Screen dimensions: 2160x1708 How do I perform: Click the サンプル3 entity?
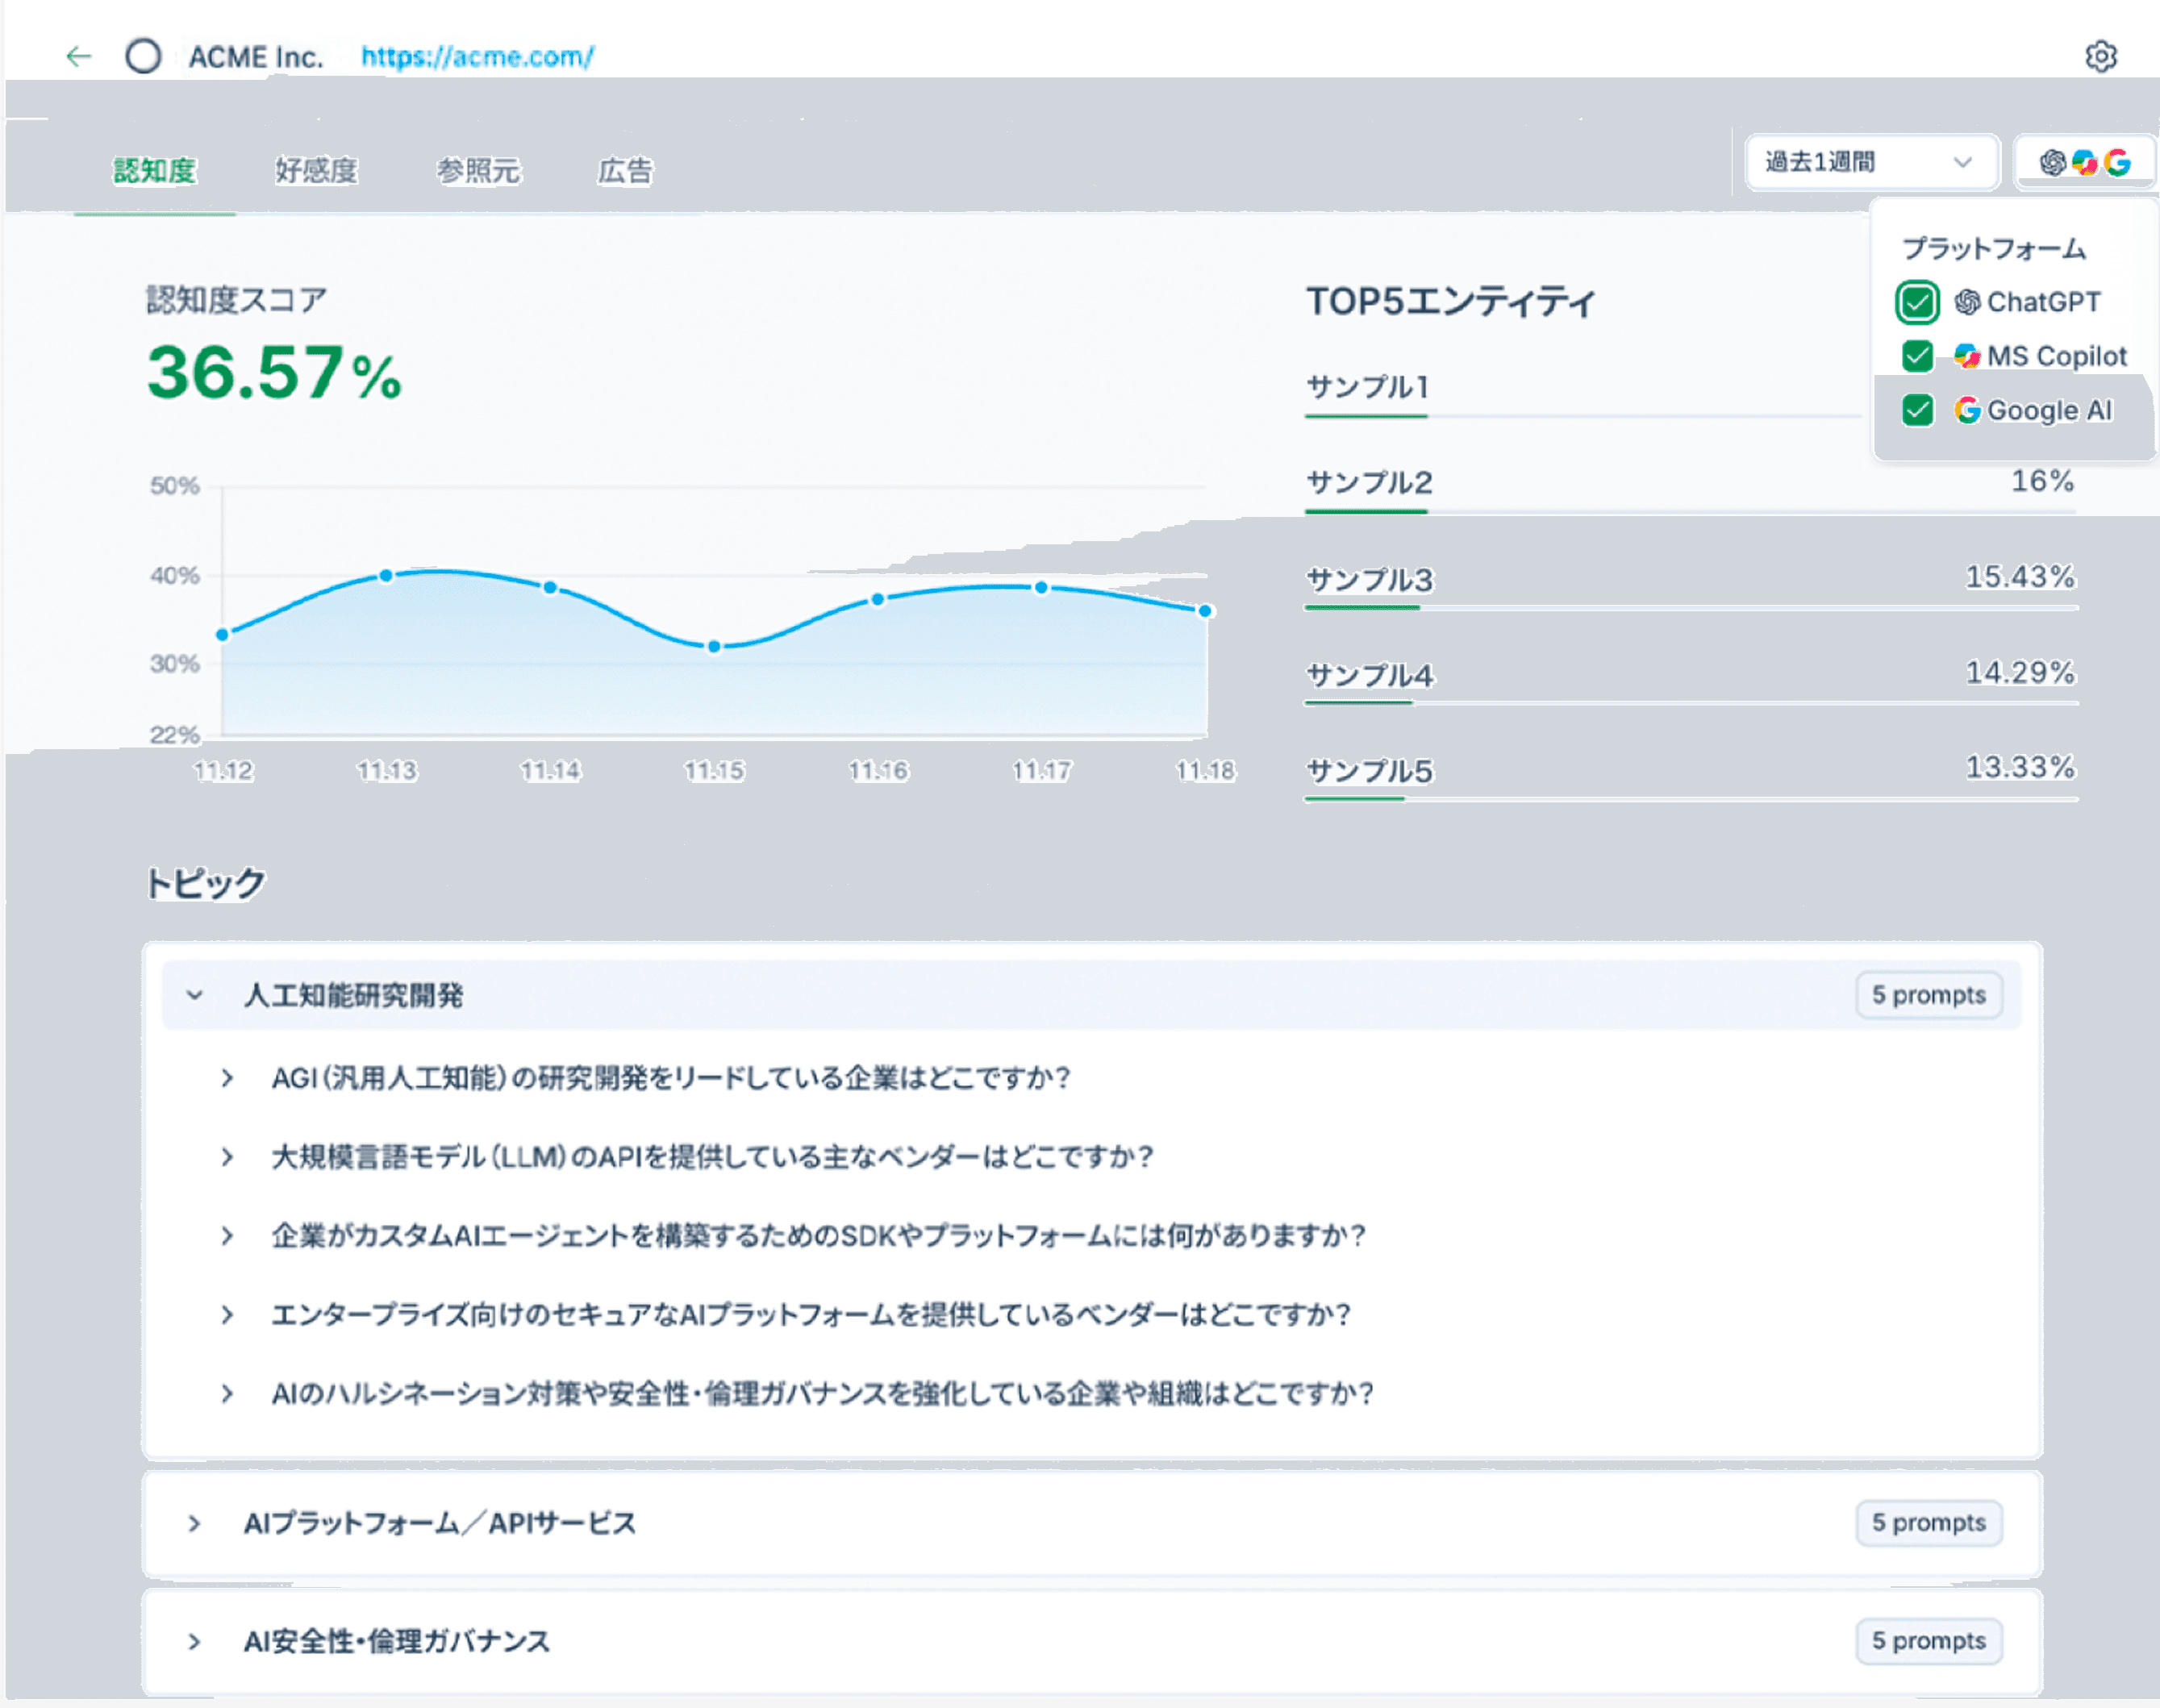tap(1369, 579)
